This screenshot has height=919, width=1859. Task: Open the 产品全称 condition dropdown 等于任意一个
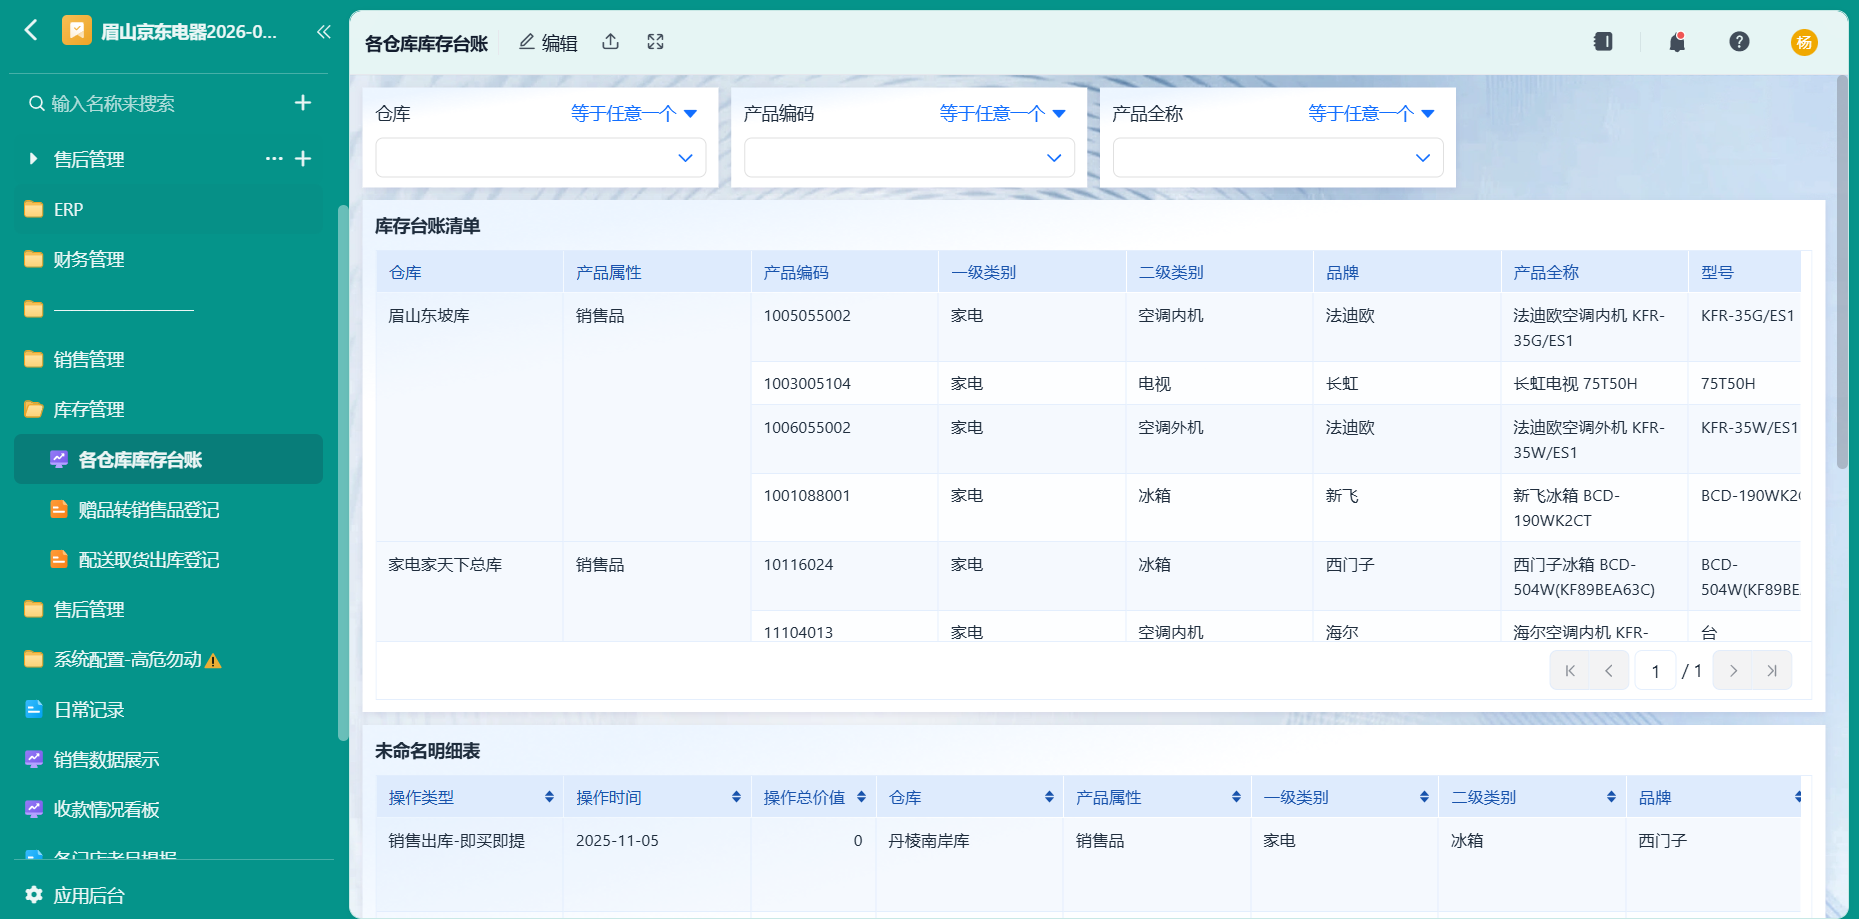tap(1372, 114)
